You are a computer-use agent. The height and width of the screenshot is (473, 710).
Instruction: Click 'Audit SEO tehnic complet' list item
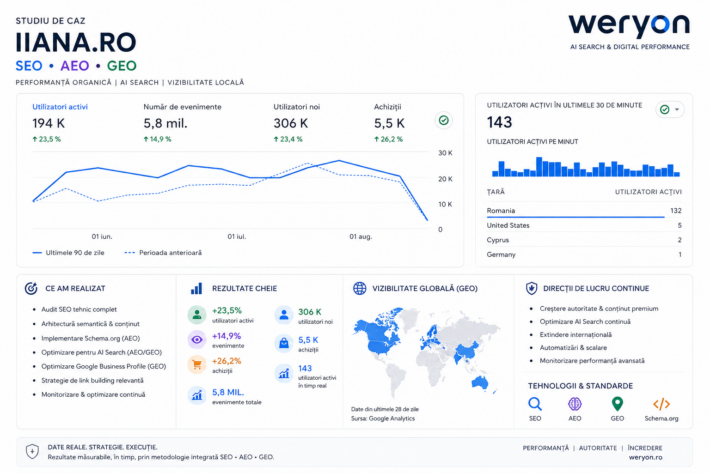(x=79, y=309)
